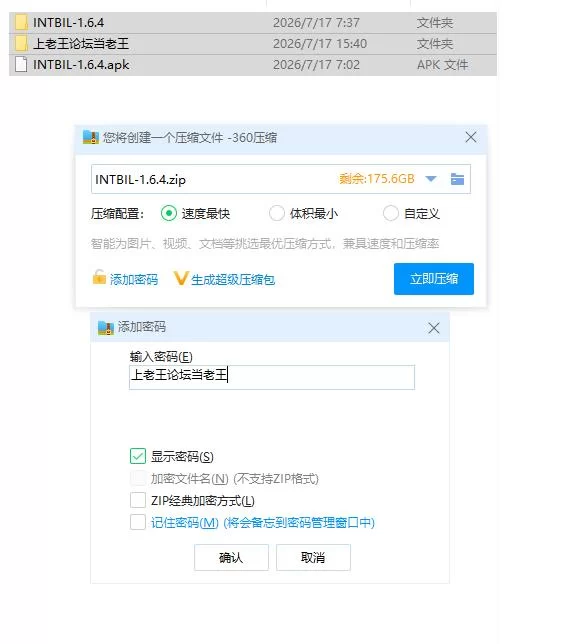The width and height of the screenshot is (561, 644).
Task: Click the V icon beside 生成超级压缩包
Action: pyautogui.click(x=181, y=278)
